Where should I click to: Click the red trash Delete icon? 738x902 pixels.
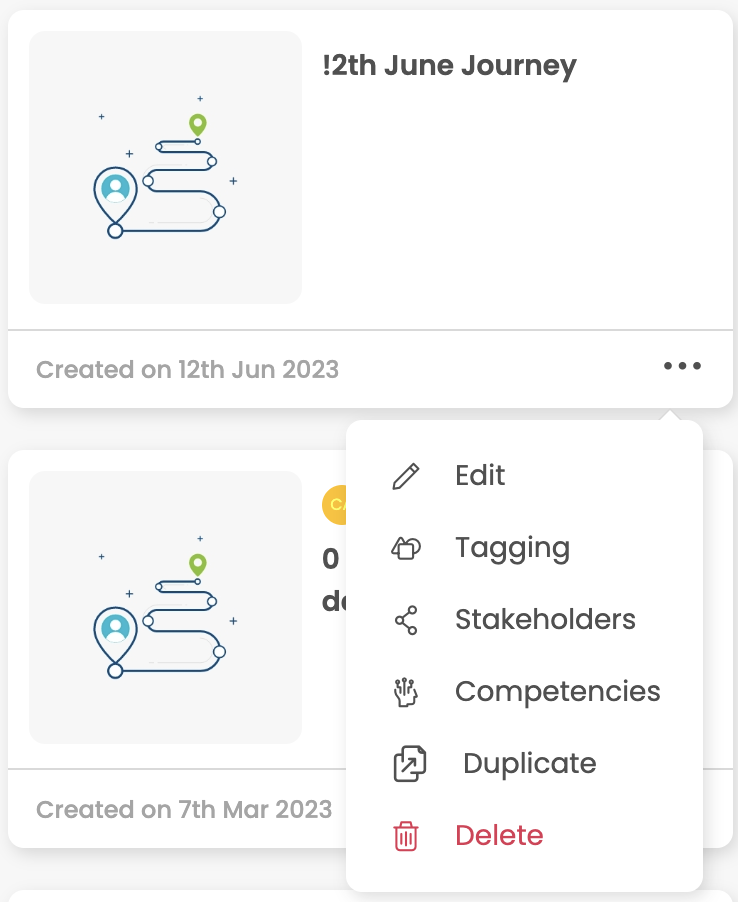[x=406, y=836]
